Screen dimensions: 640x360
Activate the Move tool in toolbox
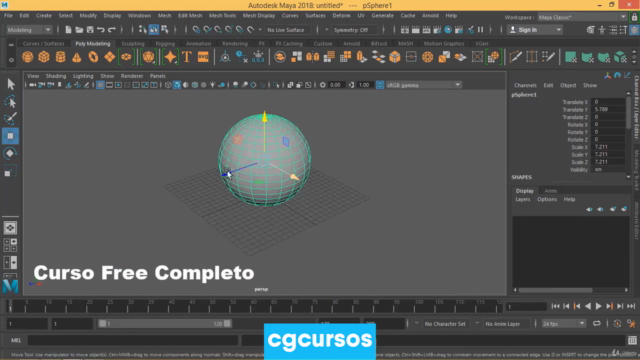[x=11, y=136]
